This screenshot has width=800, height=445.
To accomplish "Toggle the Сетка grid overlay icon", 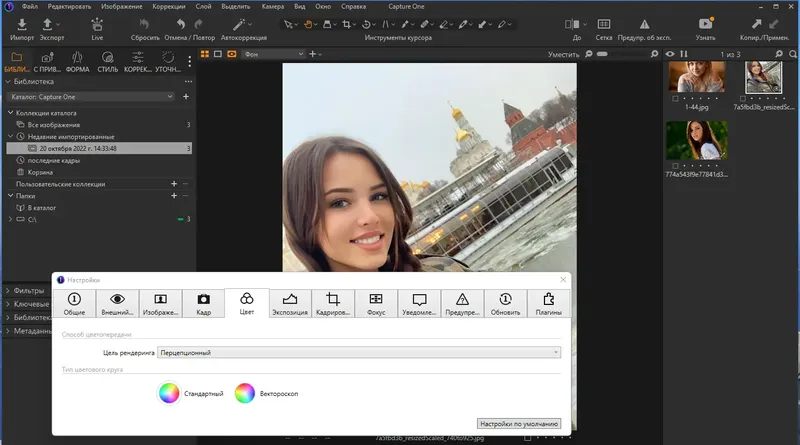I will tap(603, 24).
